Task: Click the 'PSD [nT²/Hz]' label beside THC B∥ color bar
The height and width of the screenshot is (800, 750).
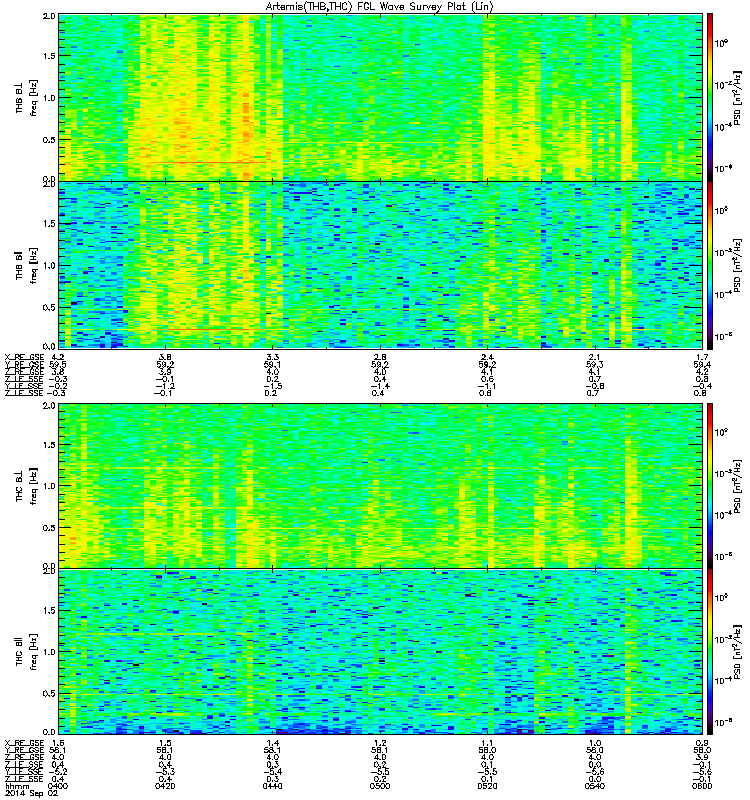Action: click(x=738, y=652)
